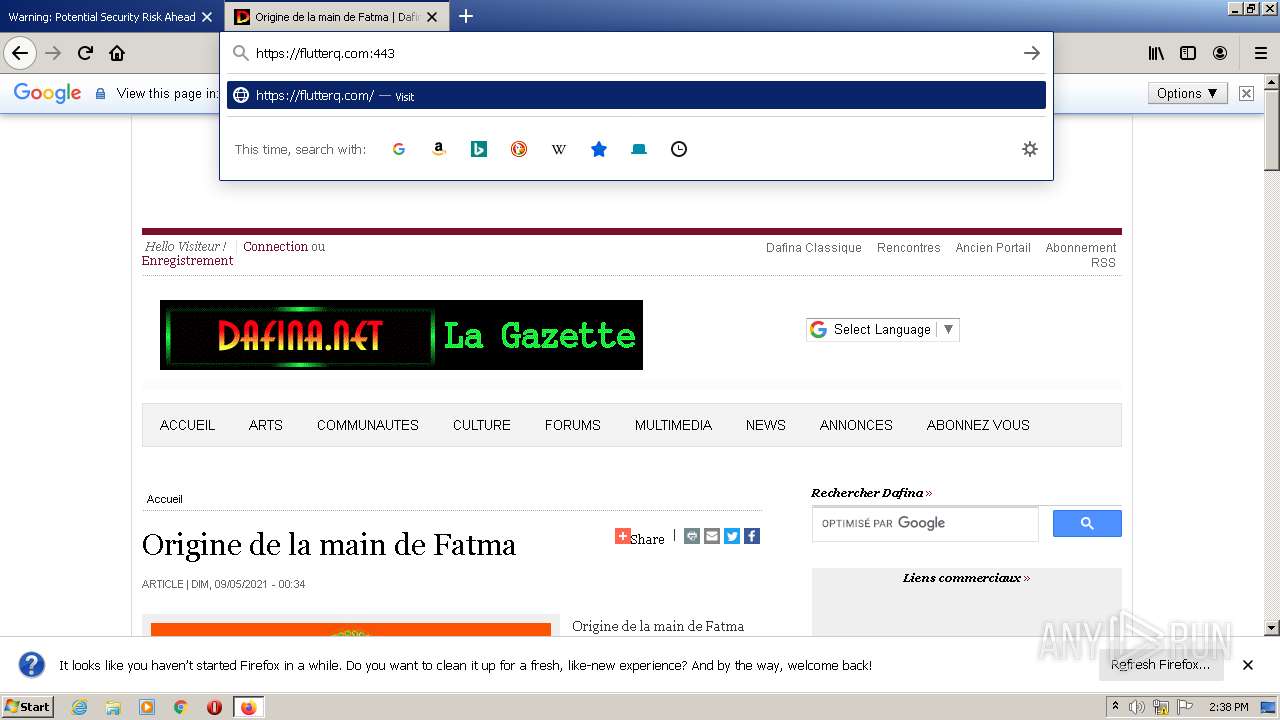
Task: Click the Refresh Firefox button
Action: coord(1161,665)
